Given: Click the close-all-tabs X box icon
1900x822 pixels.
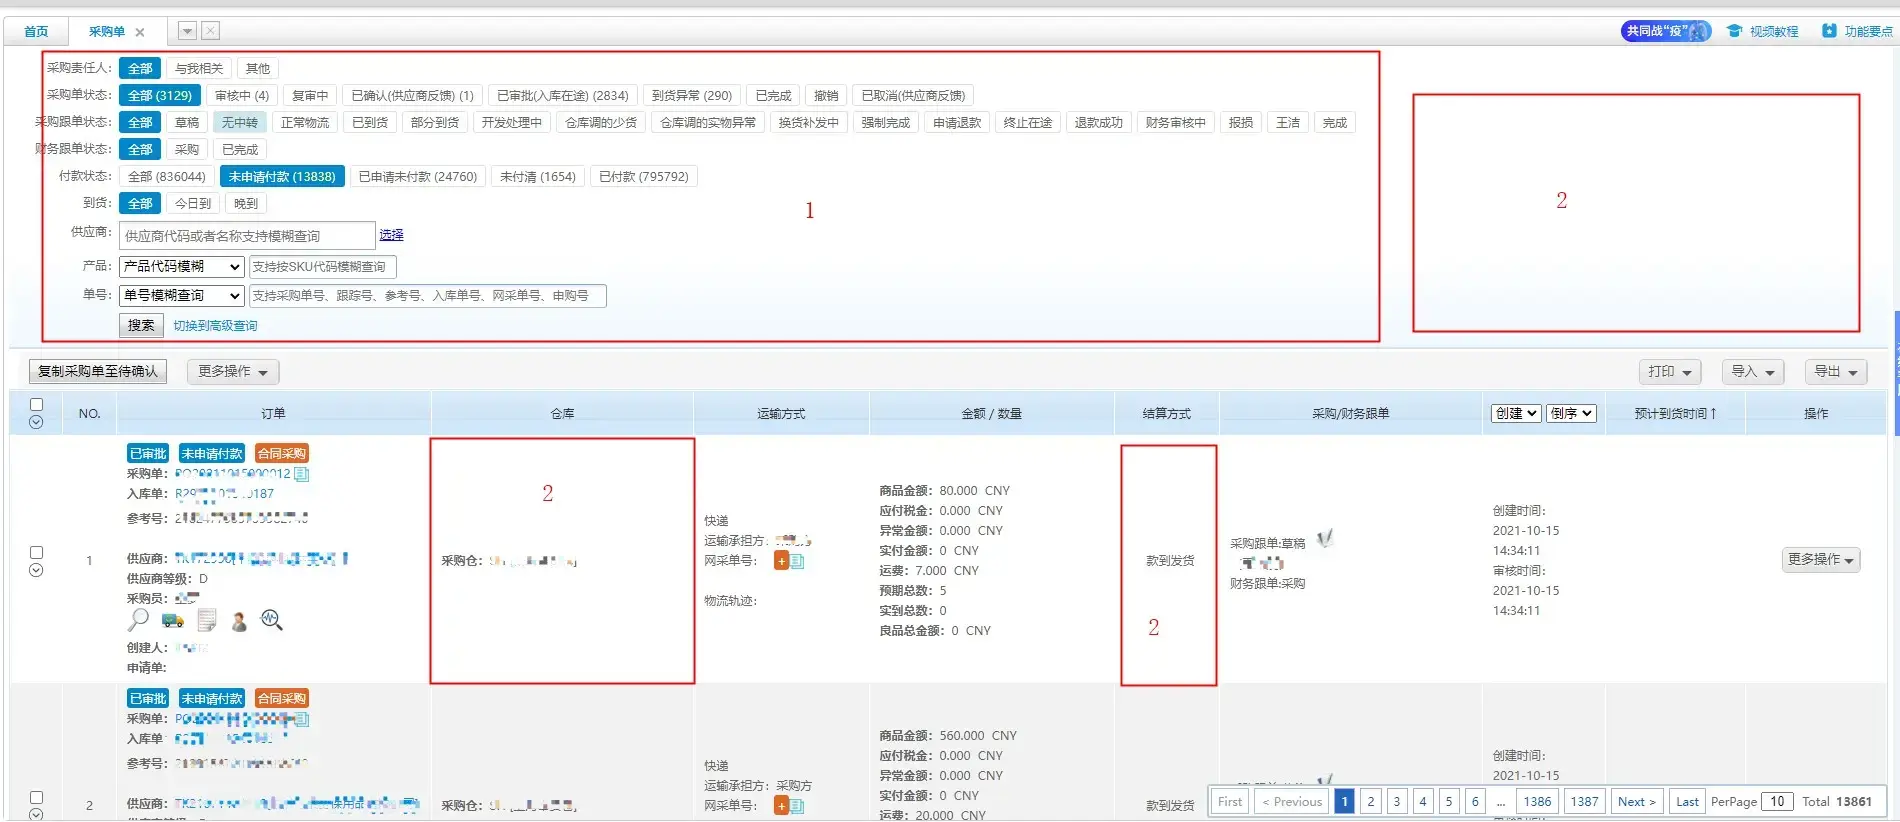Looking at the screenshot, I should (211, 31).
